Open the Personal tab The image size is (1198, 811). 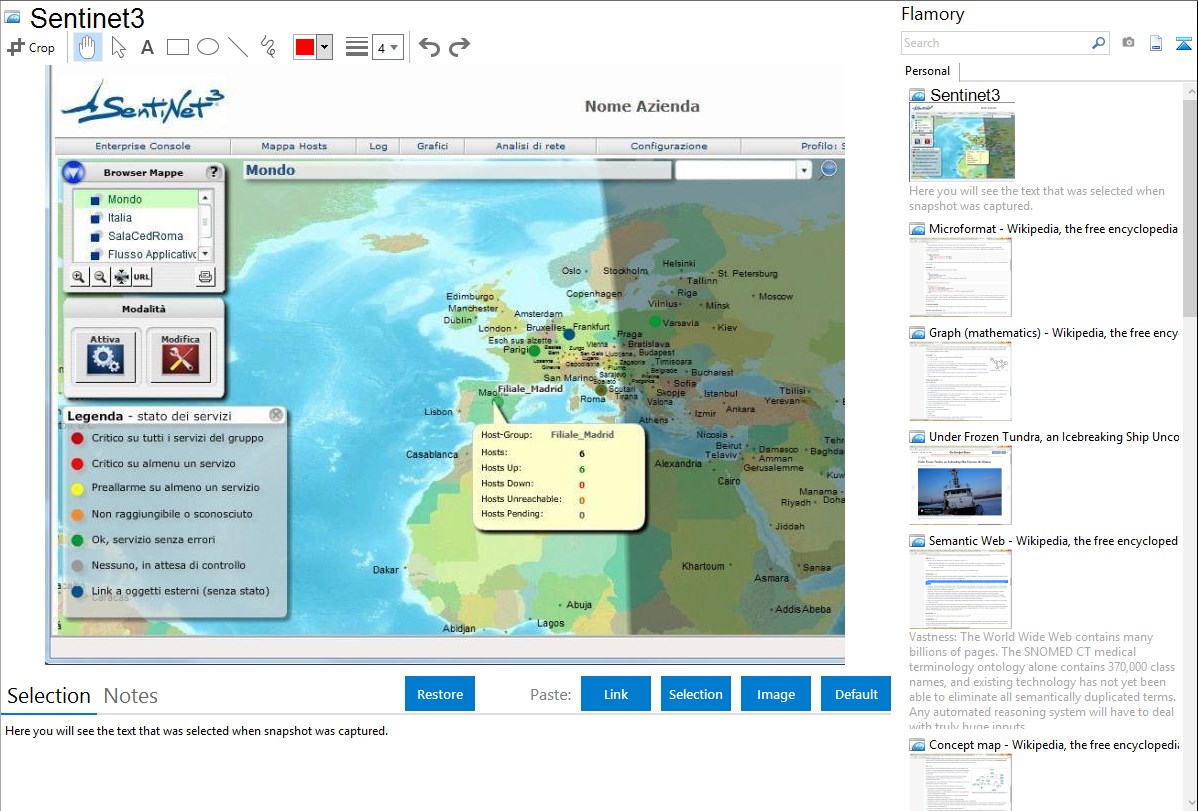tap(927, 71)
